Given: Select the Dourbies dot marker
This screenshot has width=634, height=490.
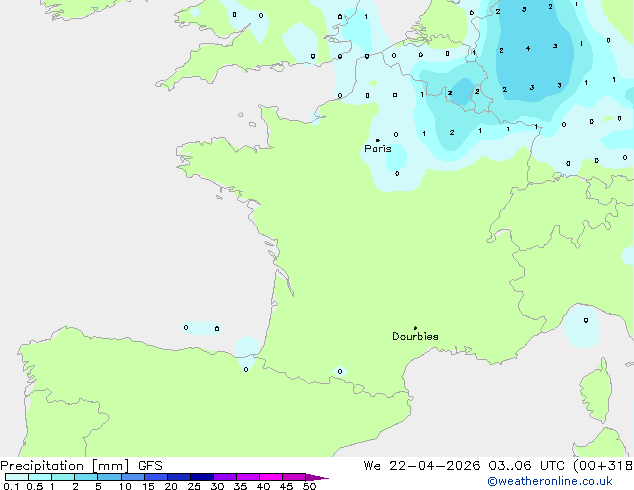Looking at the screenshot, I should tap(415, 328).
